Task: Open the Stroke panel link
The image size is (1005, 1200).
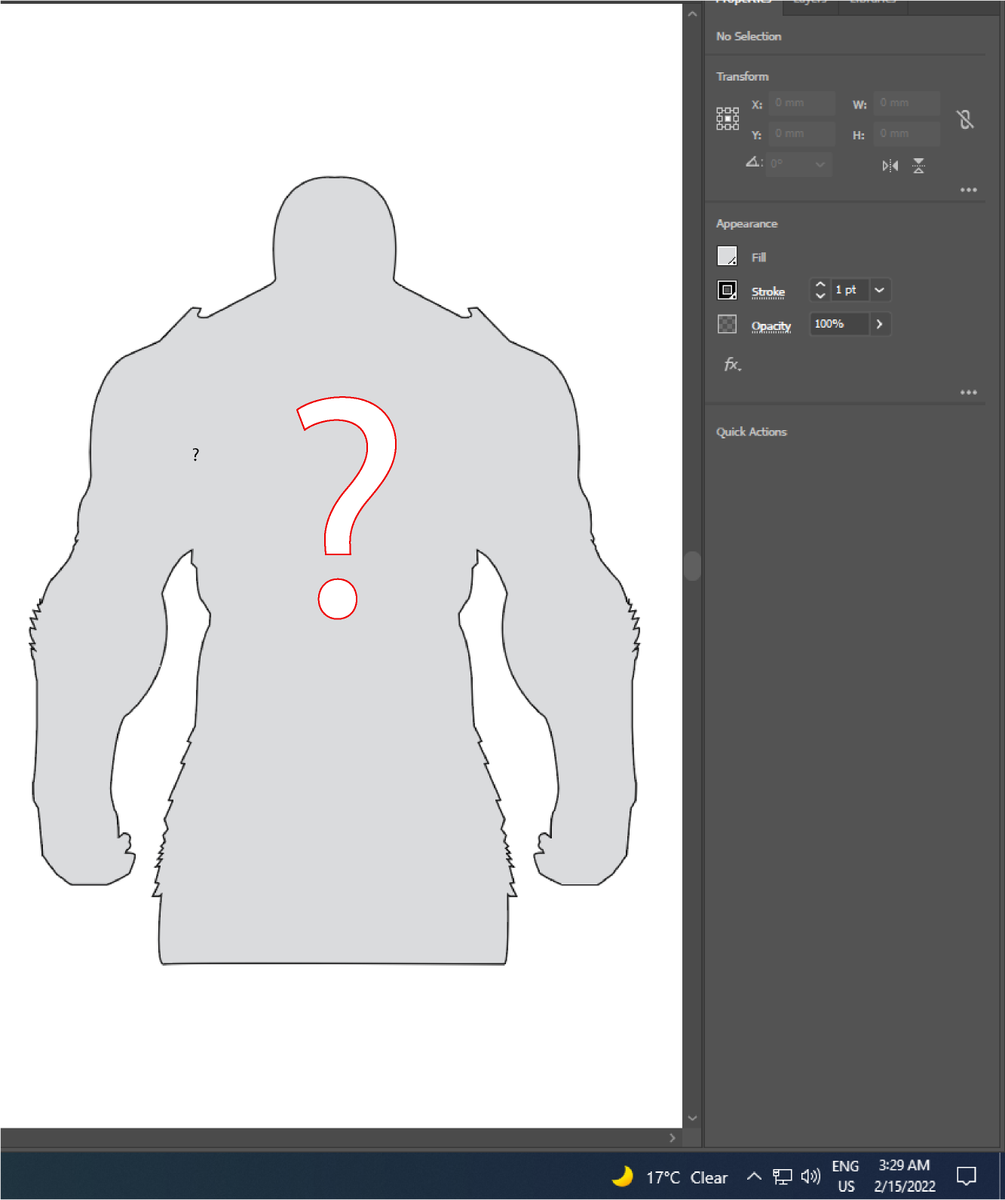Action: pyautogui.click(x=768, y=292)
